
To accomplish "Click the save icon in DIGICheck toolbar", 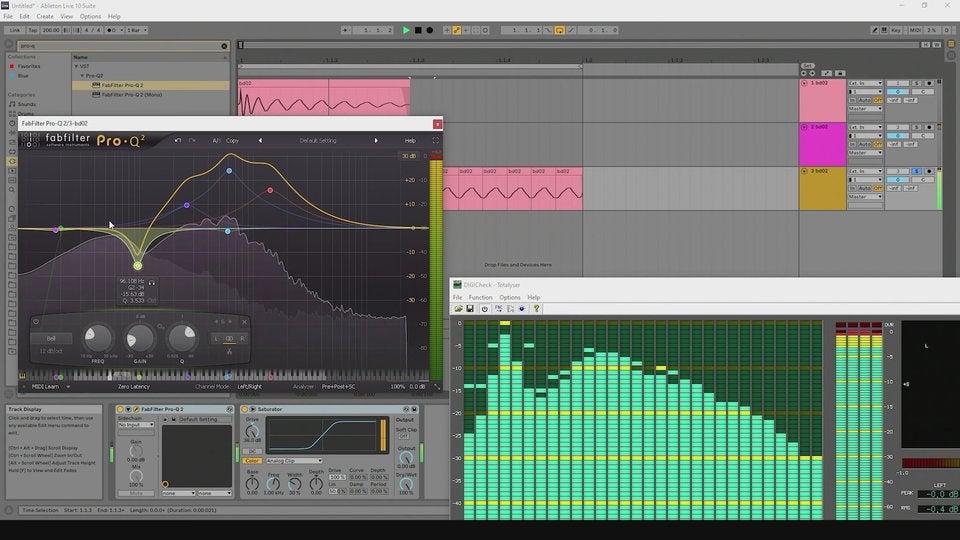I will [471, 309].
